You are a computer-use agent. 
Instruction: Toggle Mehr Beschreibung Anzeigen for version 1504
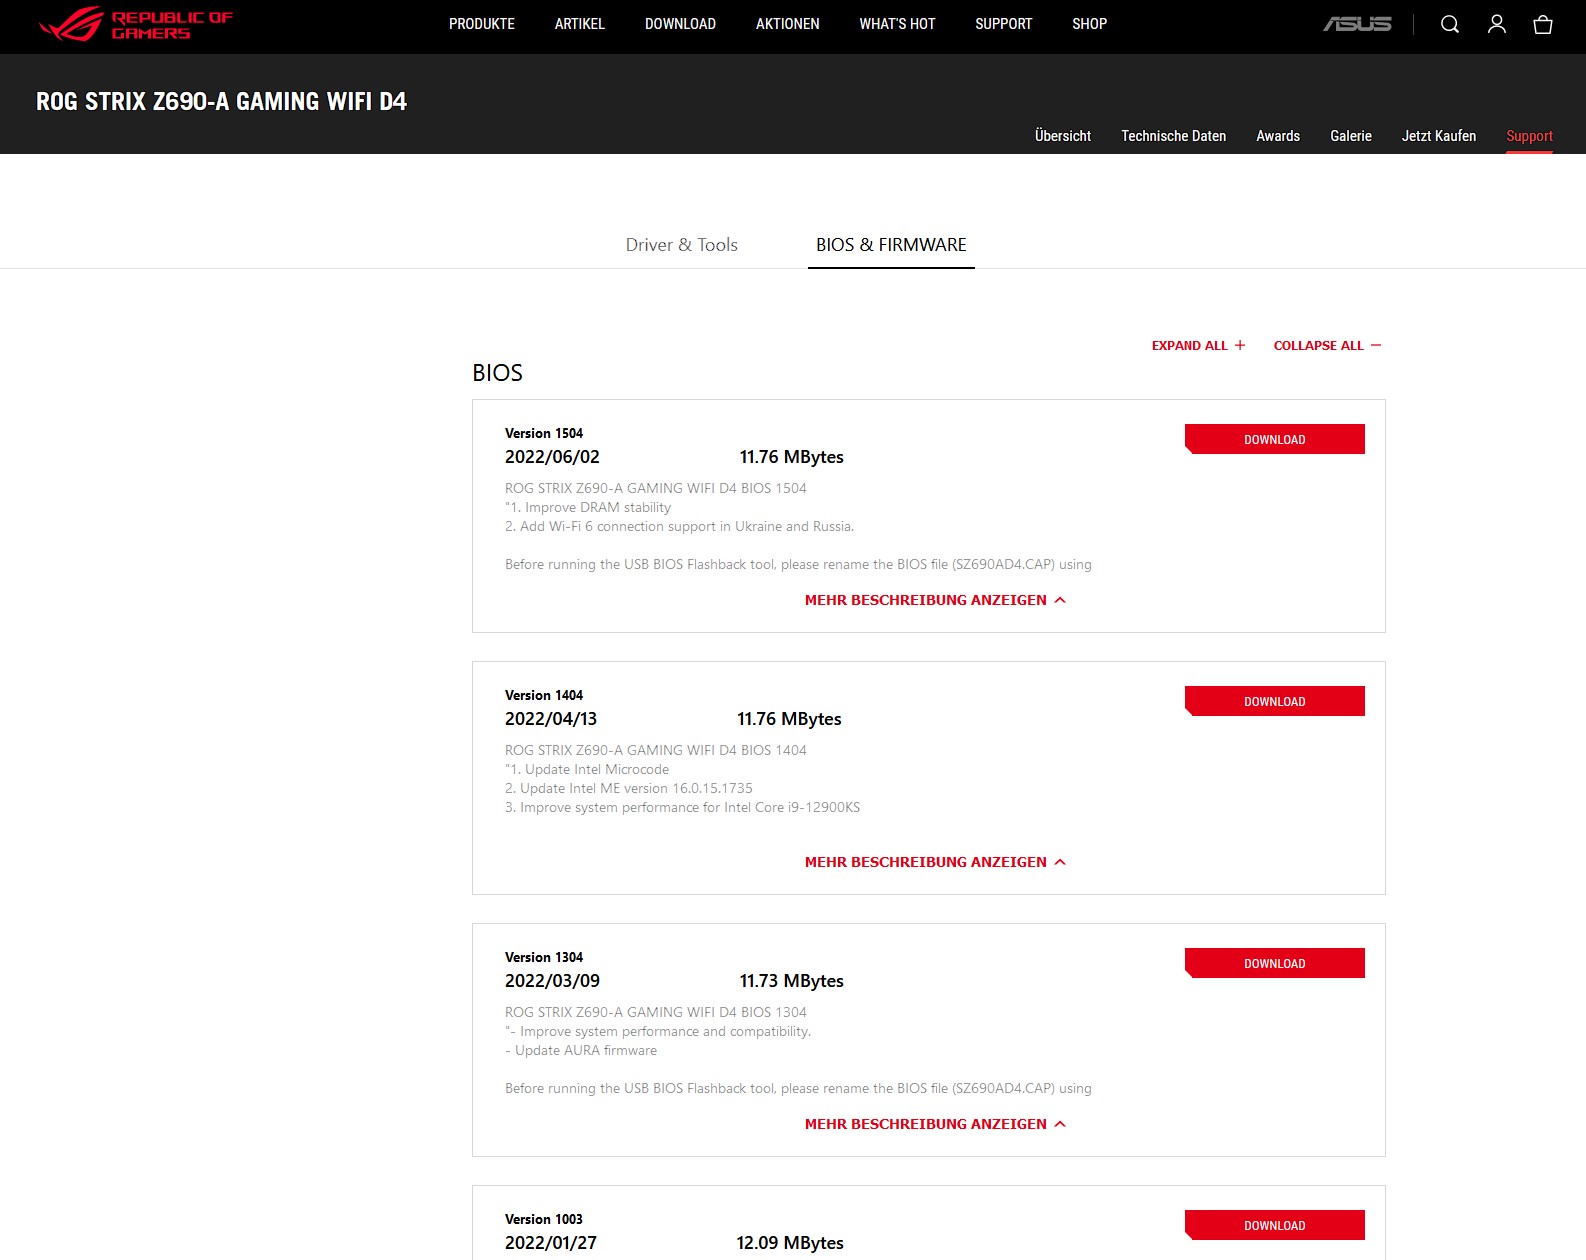pos(935,600)
